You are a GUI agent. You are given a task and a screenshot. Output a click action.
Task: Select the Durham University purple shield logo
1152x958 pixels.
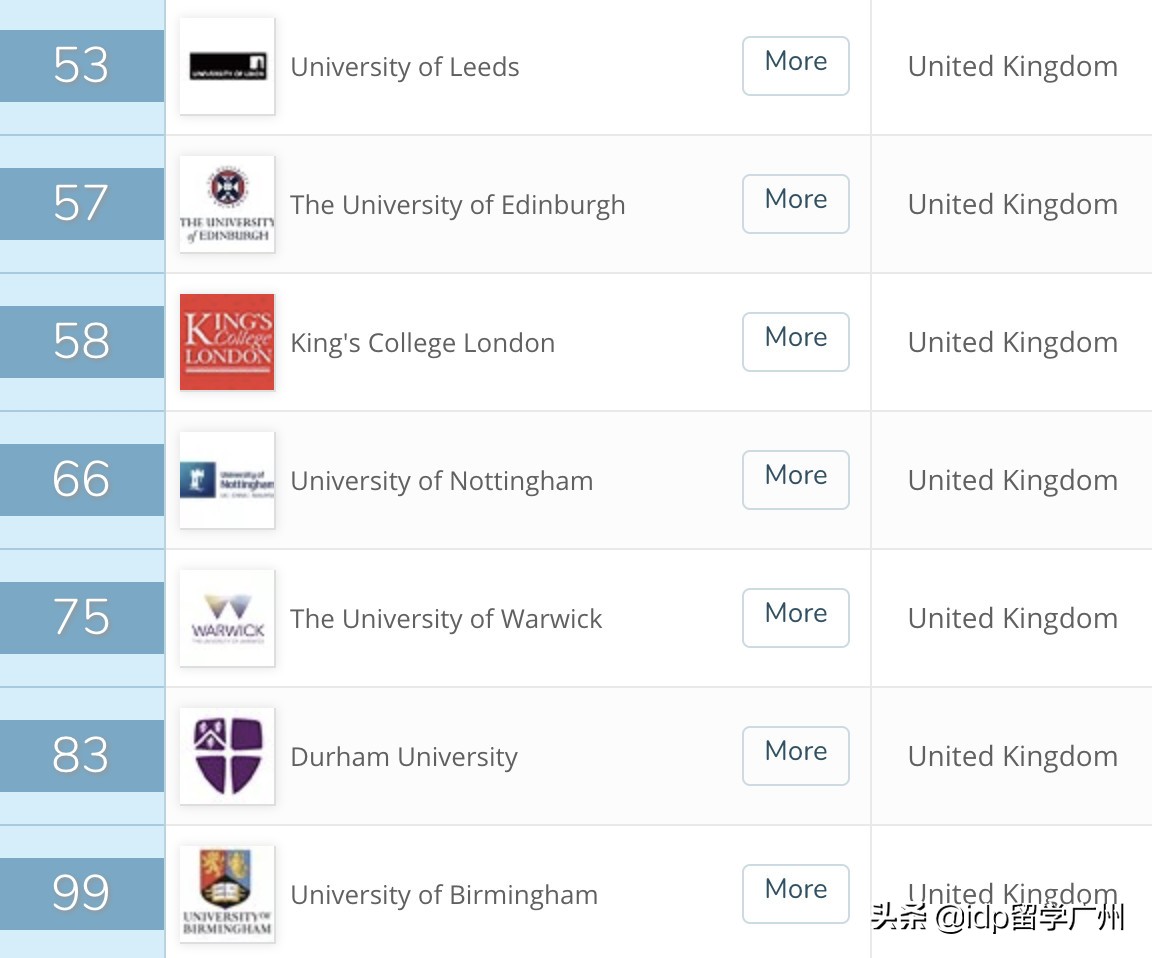[x=227, y=756]
